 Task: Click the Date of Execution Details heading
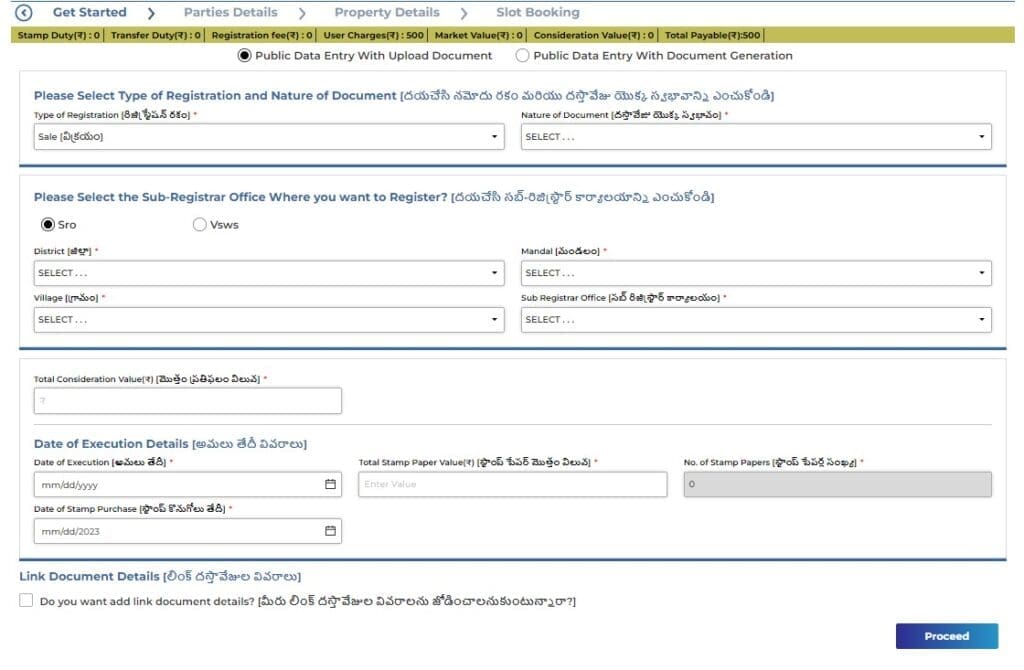click(170, 444)
